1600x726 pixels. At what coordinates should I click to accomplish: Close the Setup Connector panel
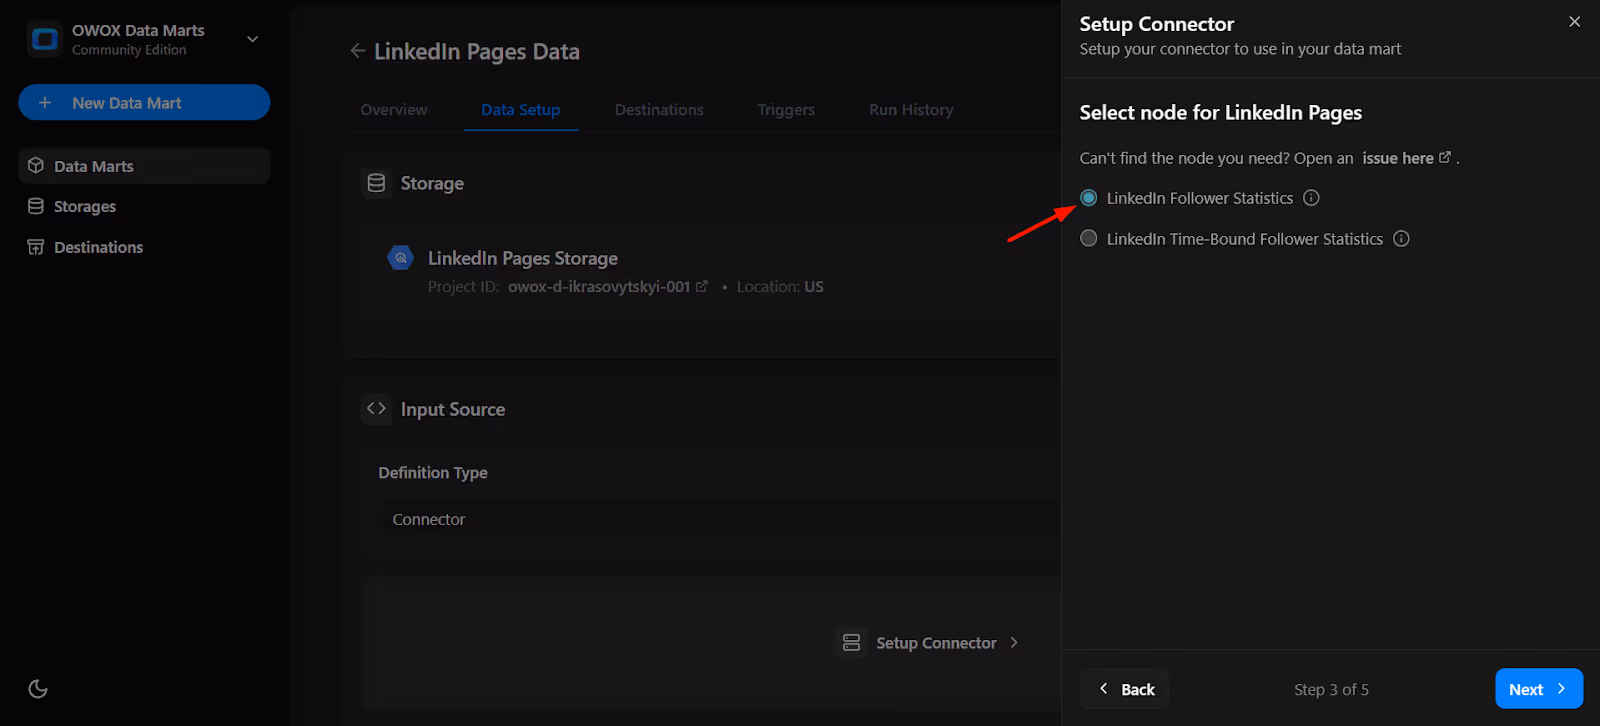1574,22
